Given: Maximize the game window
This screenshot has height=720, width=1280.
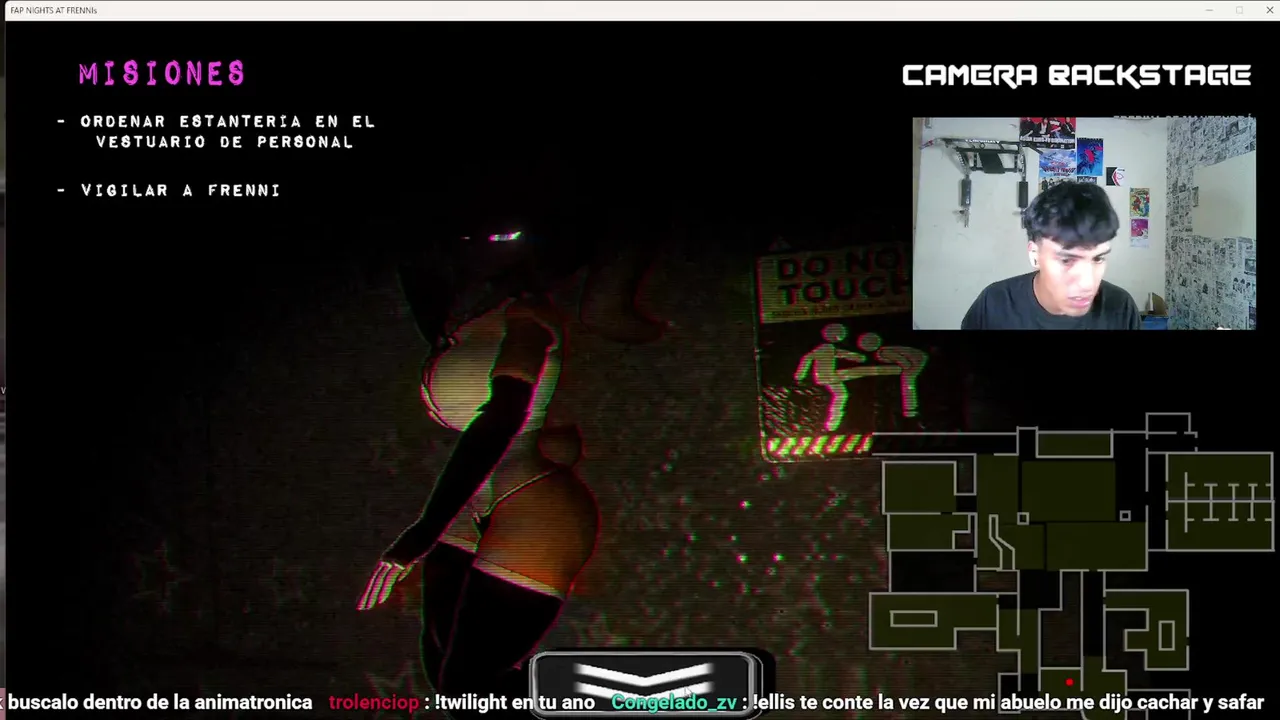Looking at the screenshot, I should click(1239, 10).
